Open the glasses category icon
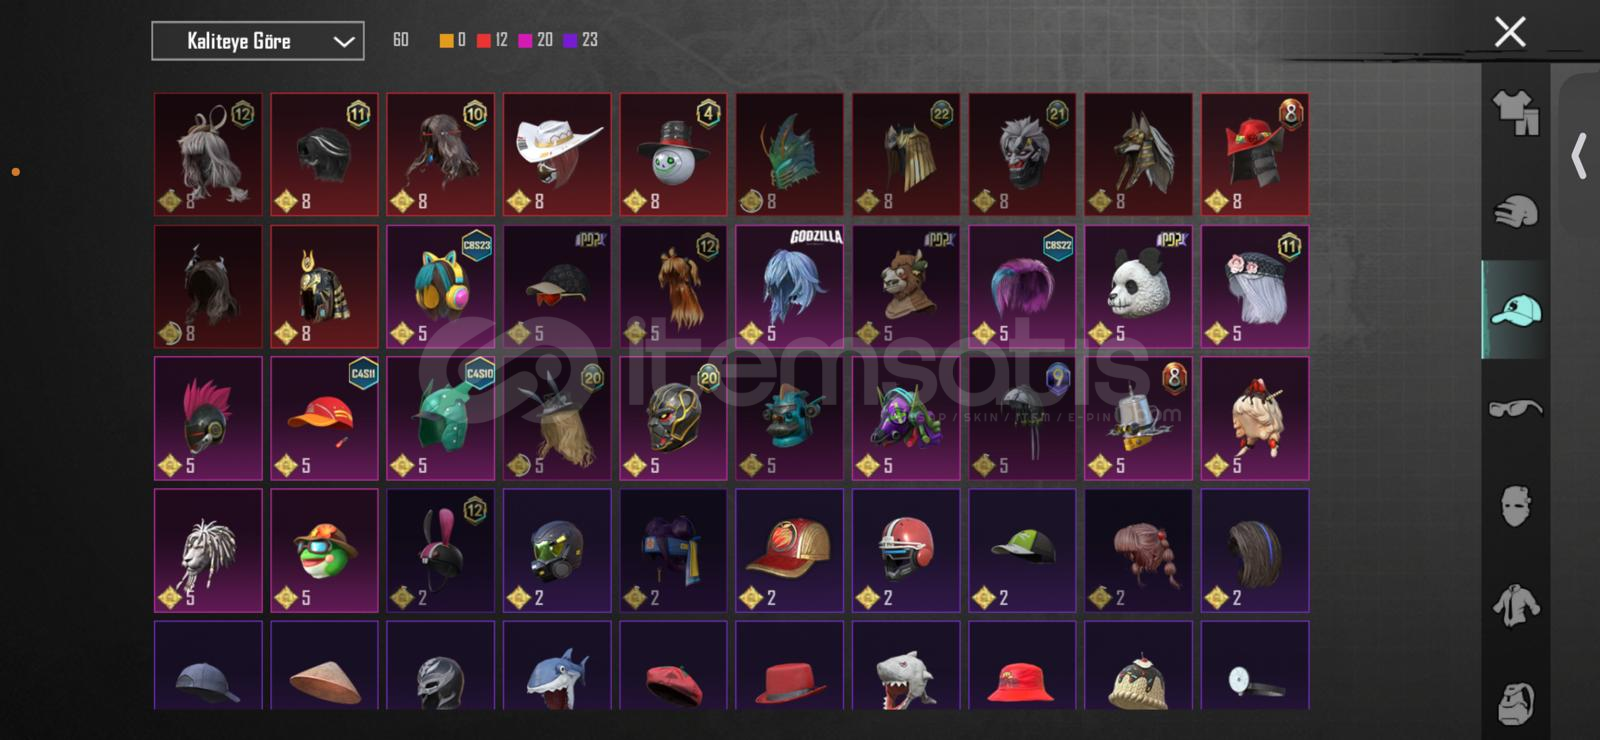This screenshot has height=740, width=1600. pyautogui.click(x=1516, y=408)
